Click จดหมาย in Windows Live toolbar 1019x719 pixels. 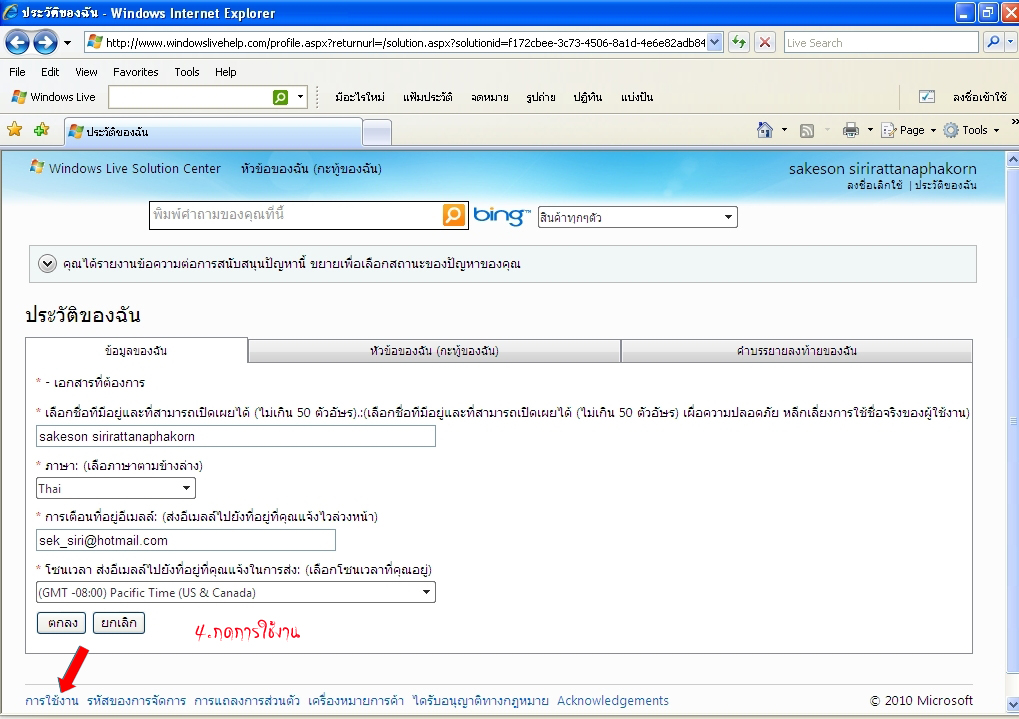coord(490,98)
